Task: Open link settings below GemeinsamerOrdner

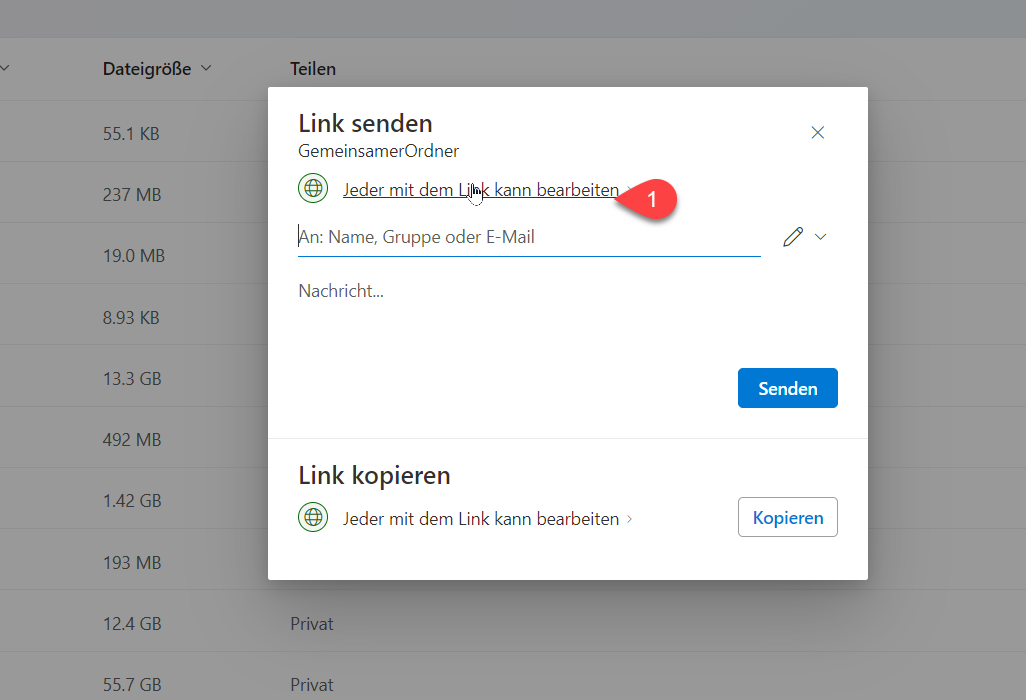Action: point(480,189)
